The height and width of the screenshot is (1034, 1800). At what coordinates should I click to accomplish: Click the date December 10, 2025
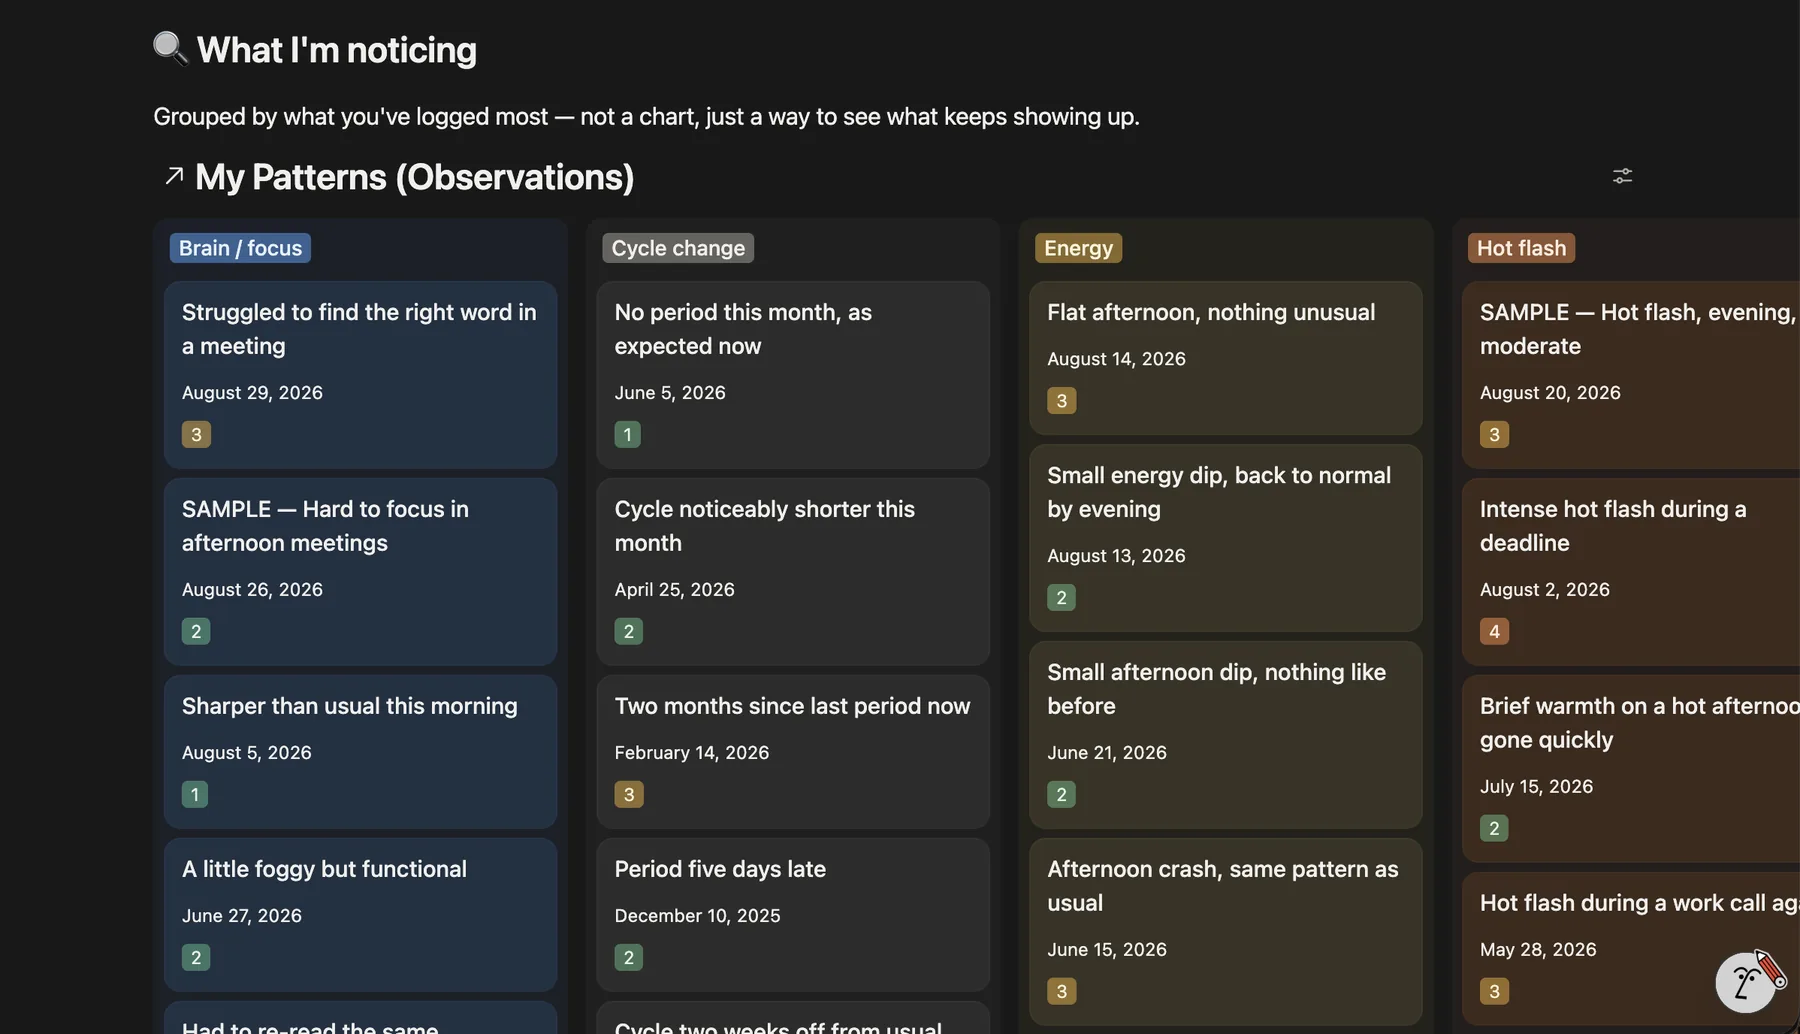697,916
